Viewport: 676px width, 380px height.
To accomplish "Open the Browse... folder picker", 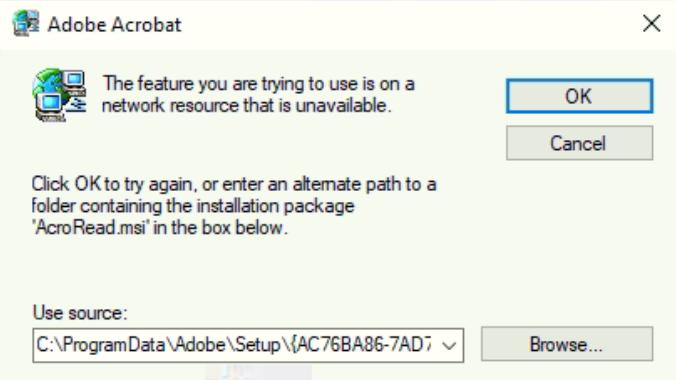I will pos(567,344).
